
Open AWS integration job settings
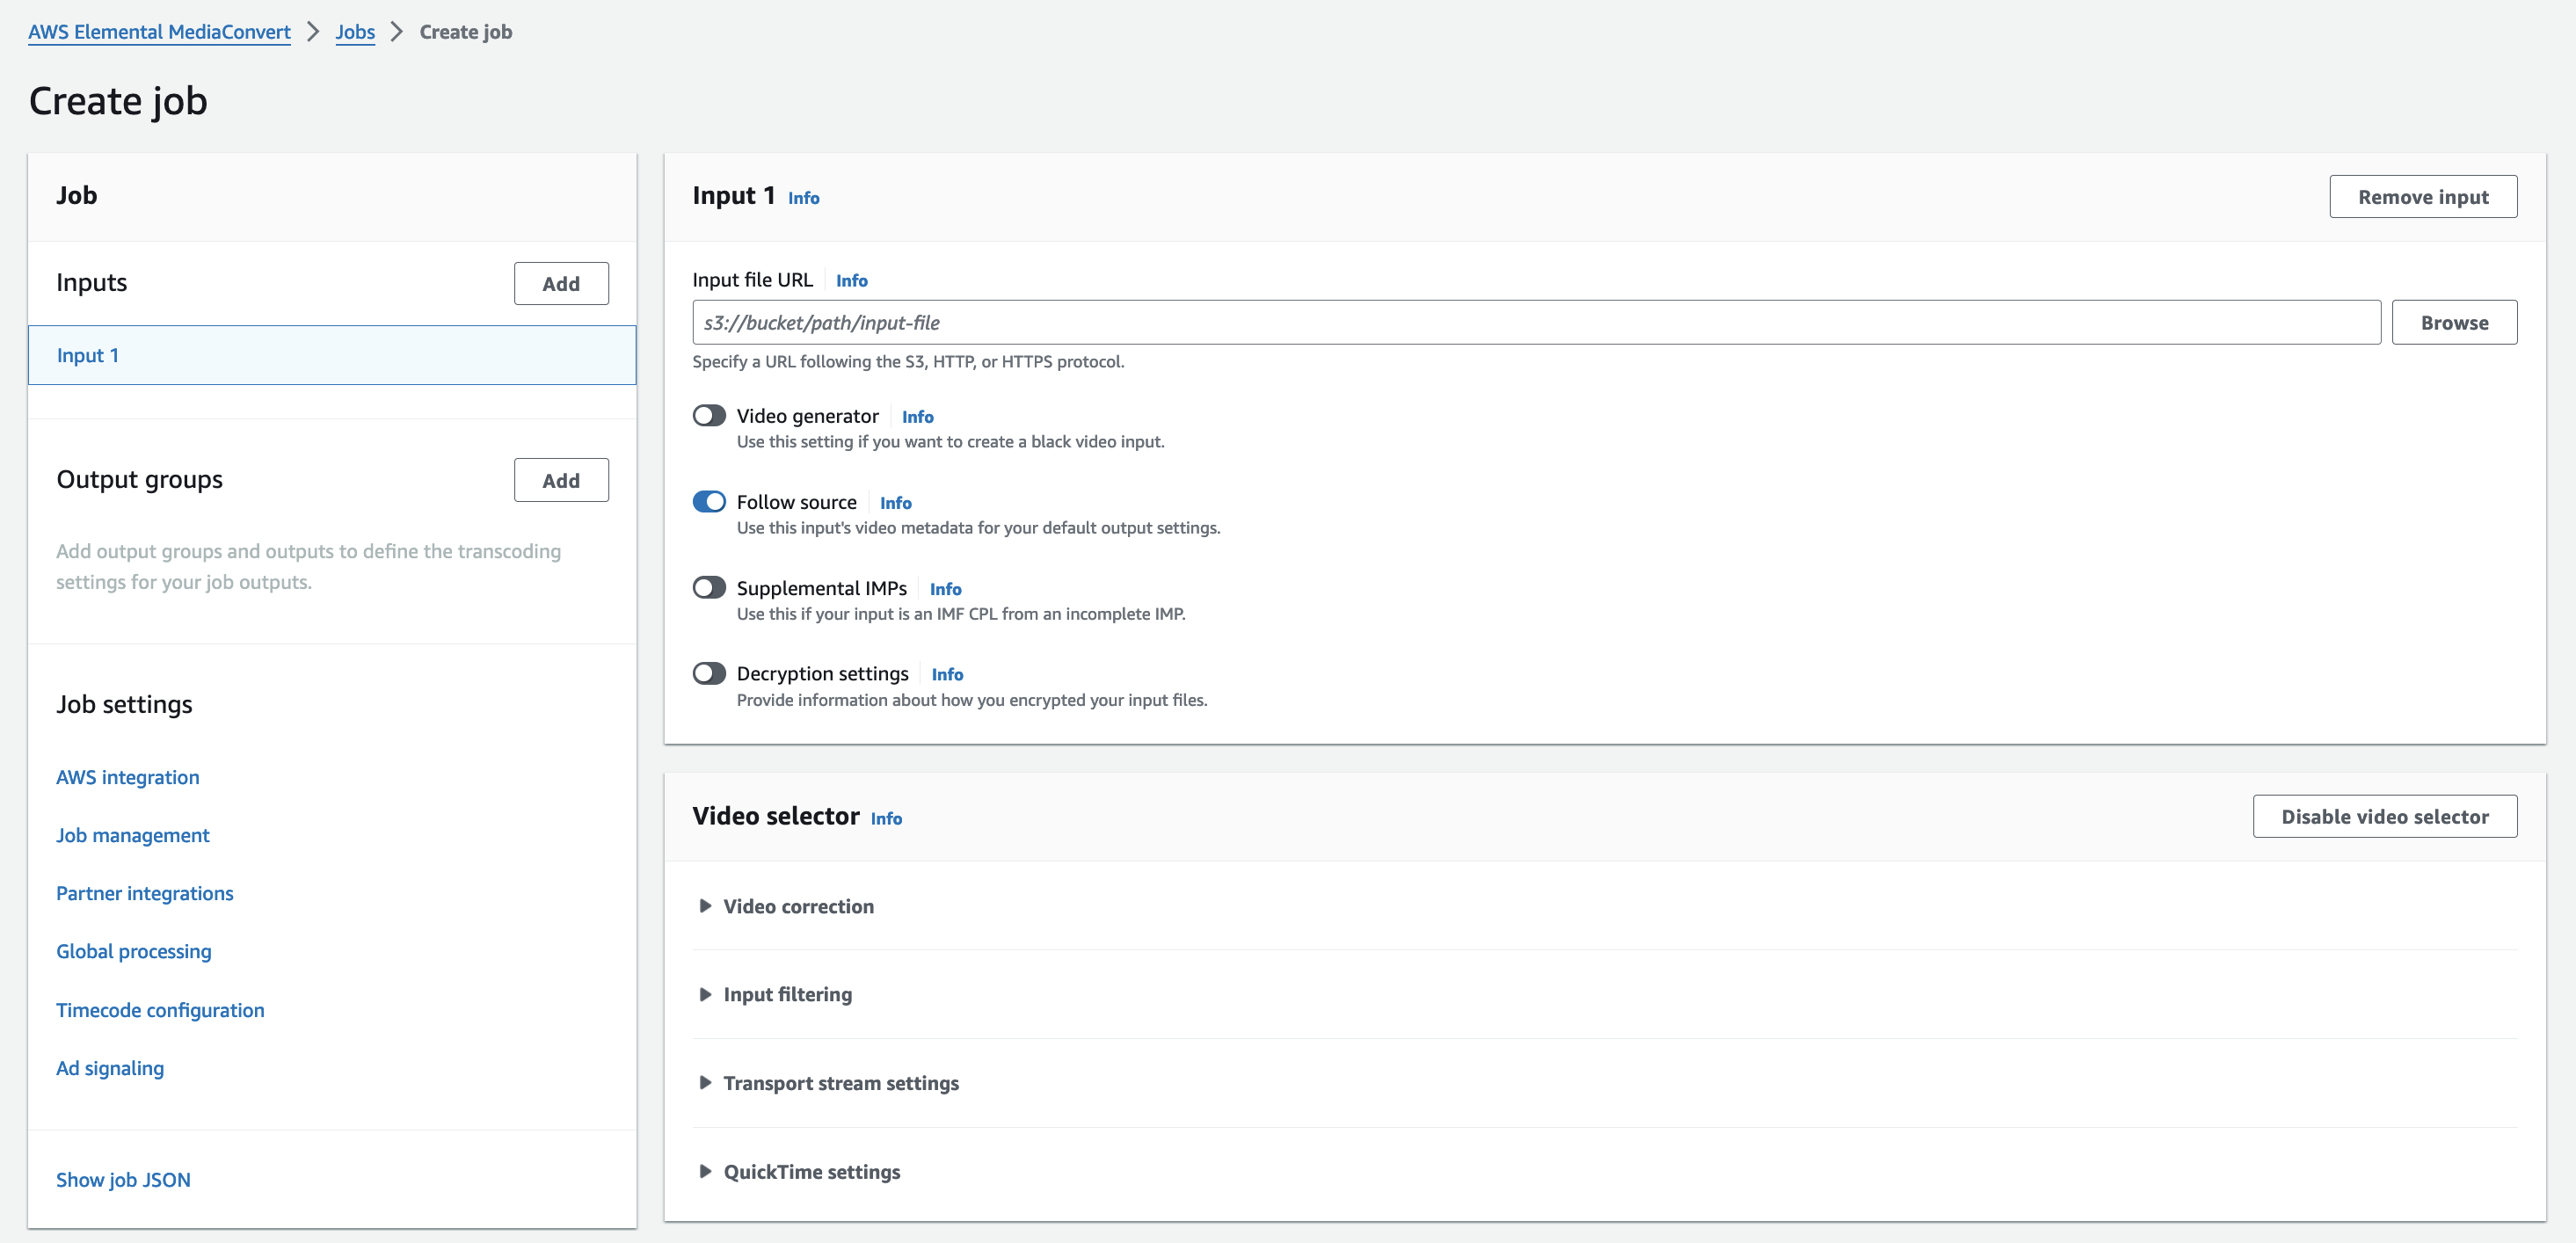(127, 777)
